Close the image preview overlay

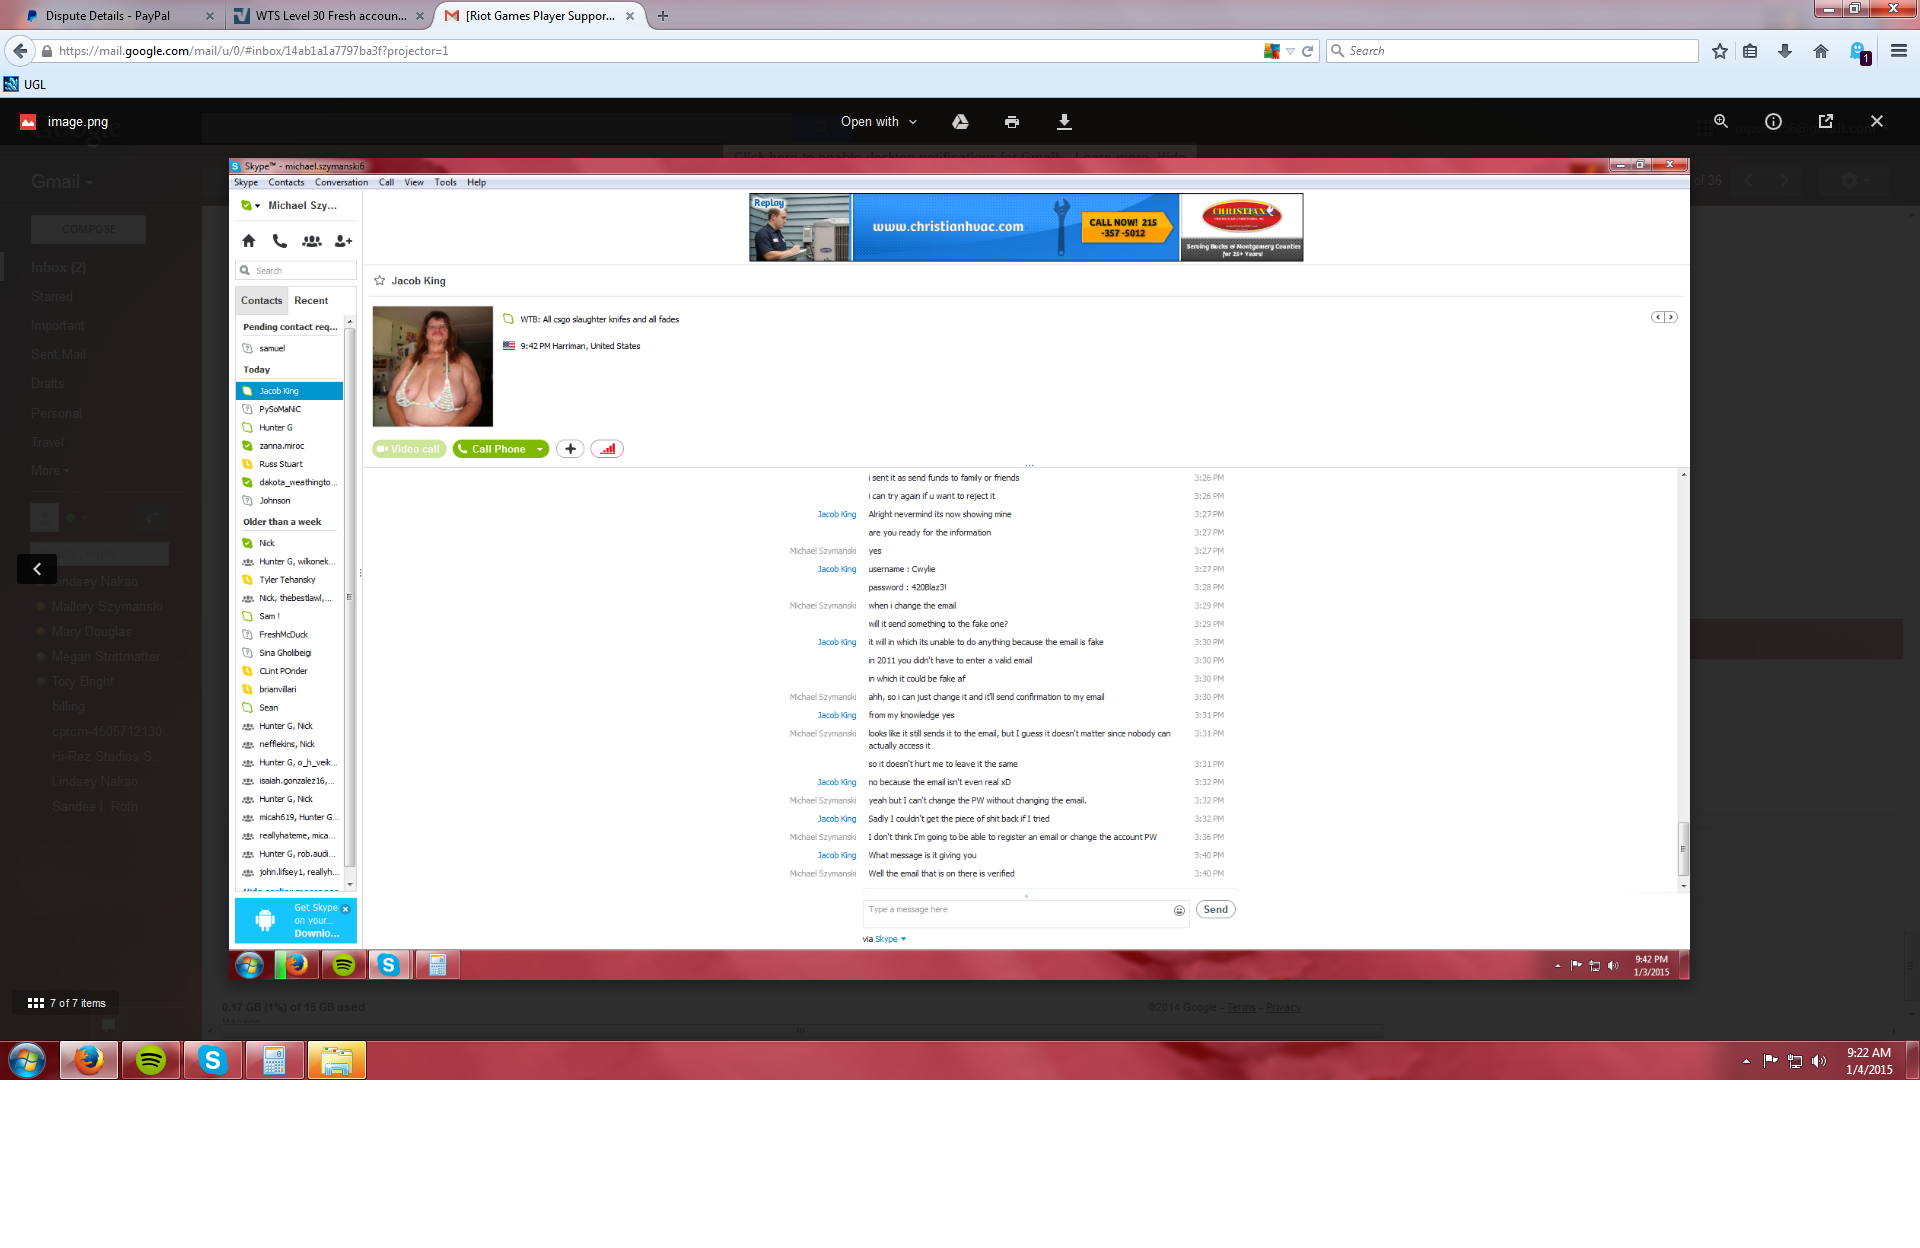tap(1877, 121)
